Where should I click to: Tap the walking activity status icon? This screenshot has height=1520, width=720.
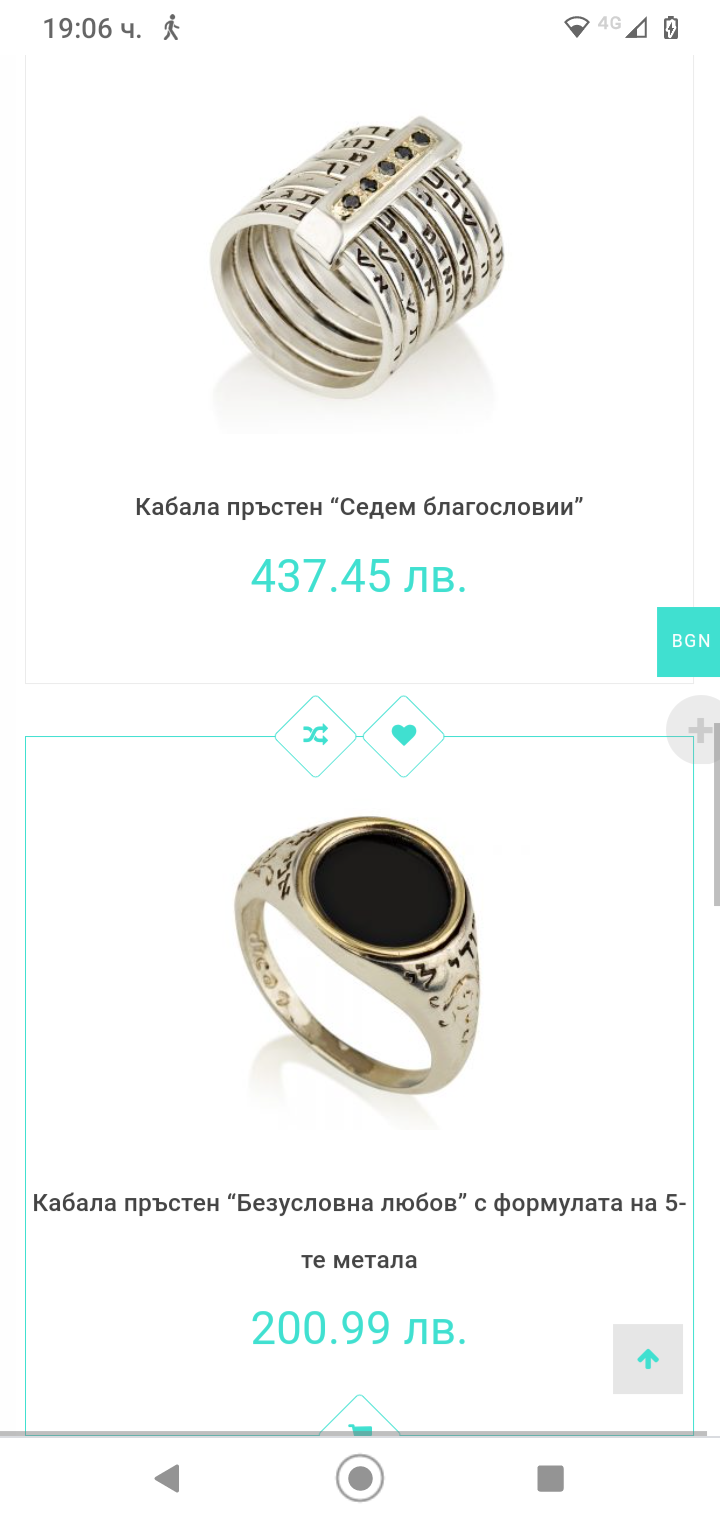point(171,27)
